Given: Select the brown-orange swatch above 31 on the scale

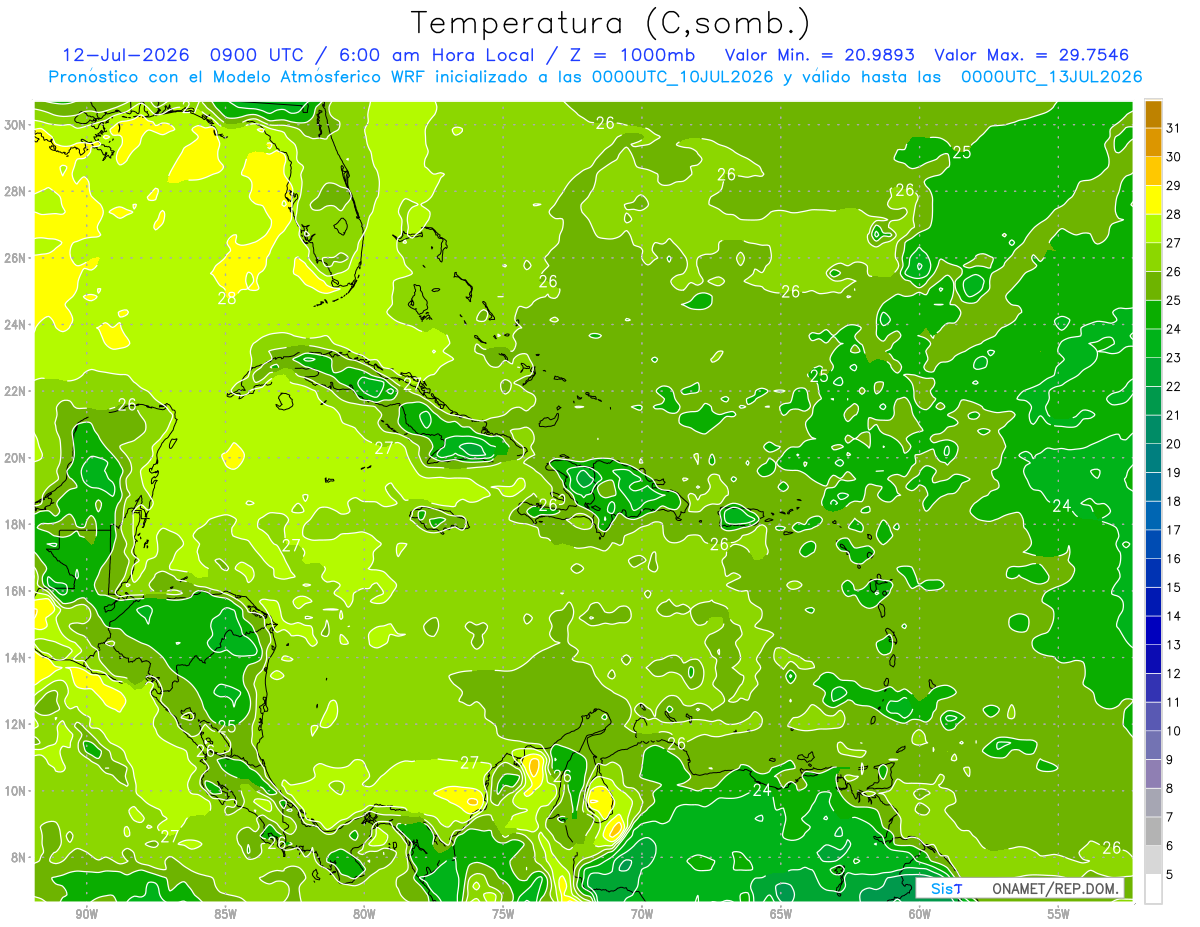Looking at the screenshot, I should (1153, 114).
